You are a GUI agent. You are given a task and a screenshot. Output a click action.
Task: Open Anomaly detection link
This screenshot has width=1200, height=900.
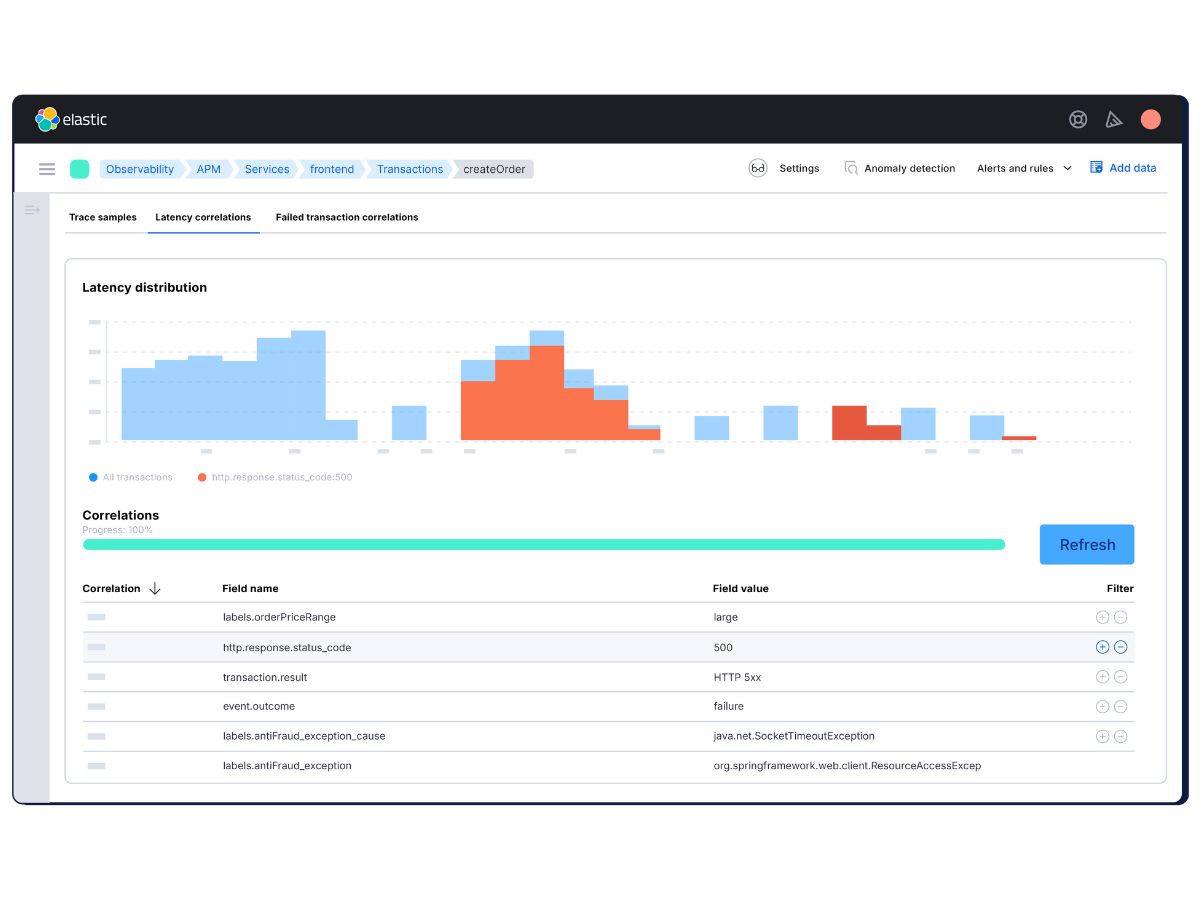(x=909, y=168)
